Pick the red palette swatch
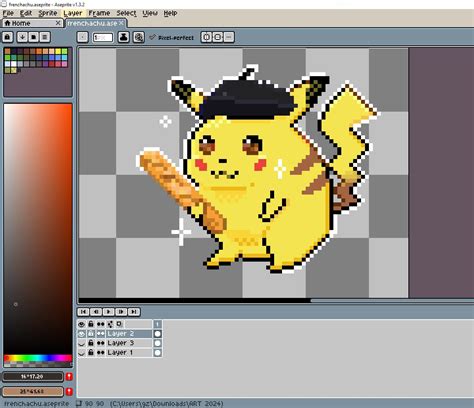 (x=51, y=64)
